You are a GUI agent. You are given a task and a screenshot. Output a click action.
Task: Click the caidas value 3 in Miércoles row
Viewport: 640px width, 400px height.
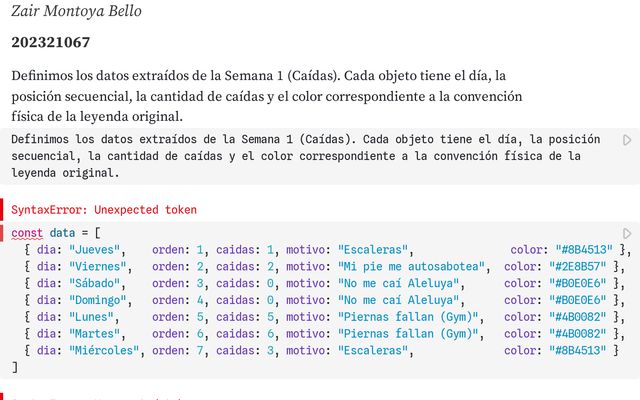[270, 350]
